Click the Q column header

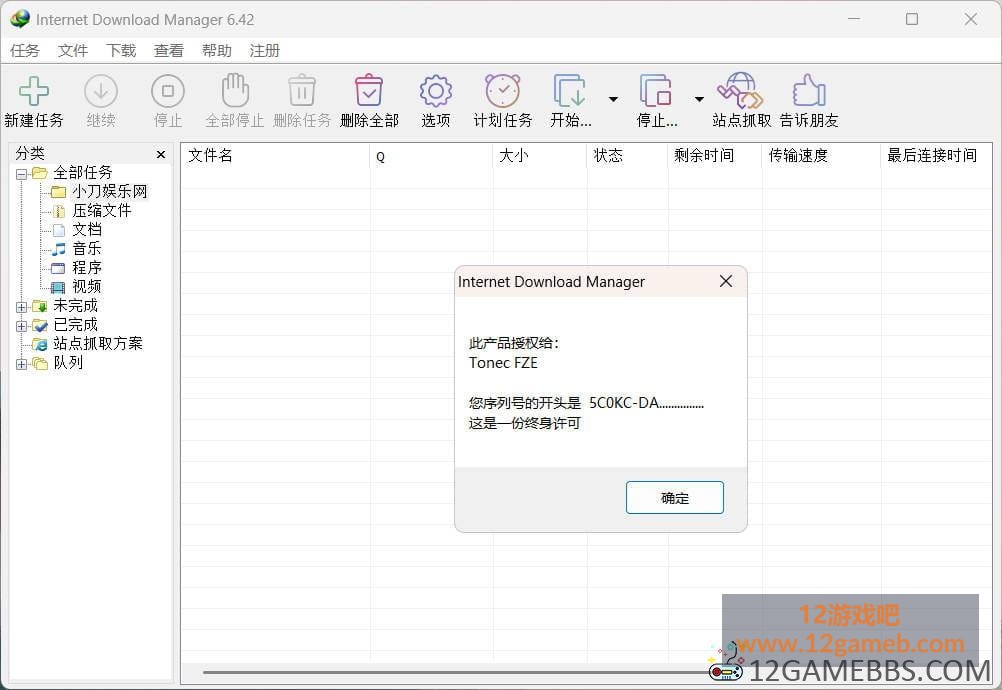point(431,155)
